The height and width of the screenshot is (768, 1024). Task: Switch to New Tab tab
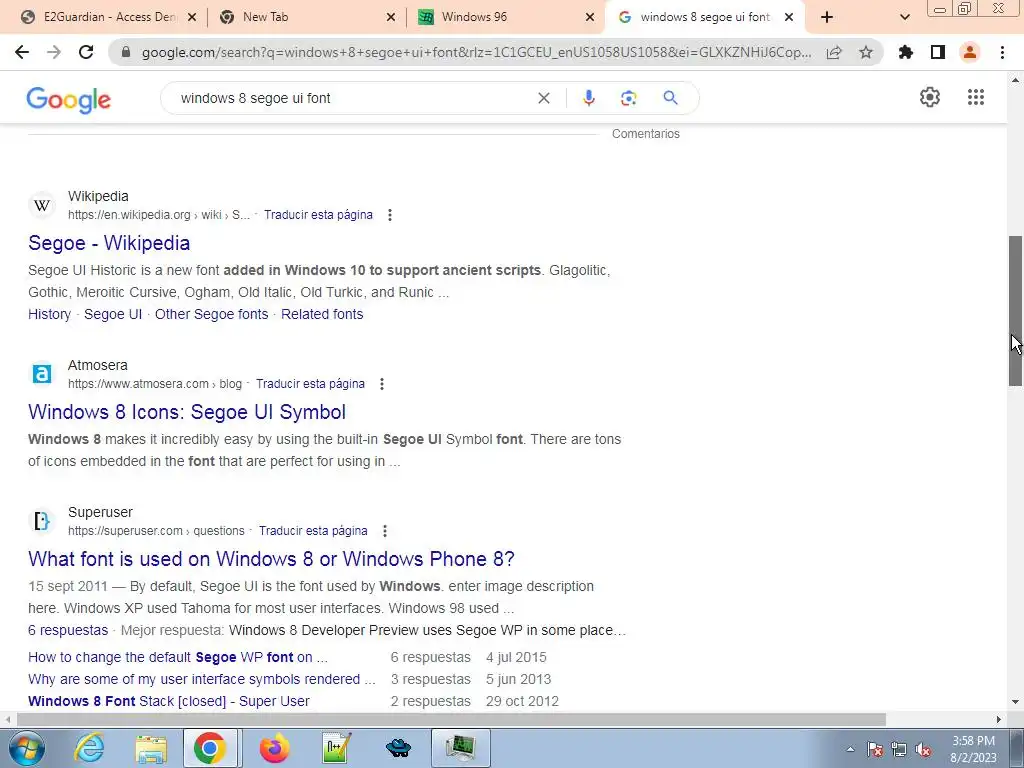click(x=308, y=17)
